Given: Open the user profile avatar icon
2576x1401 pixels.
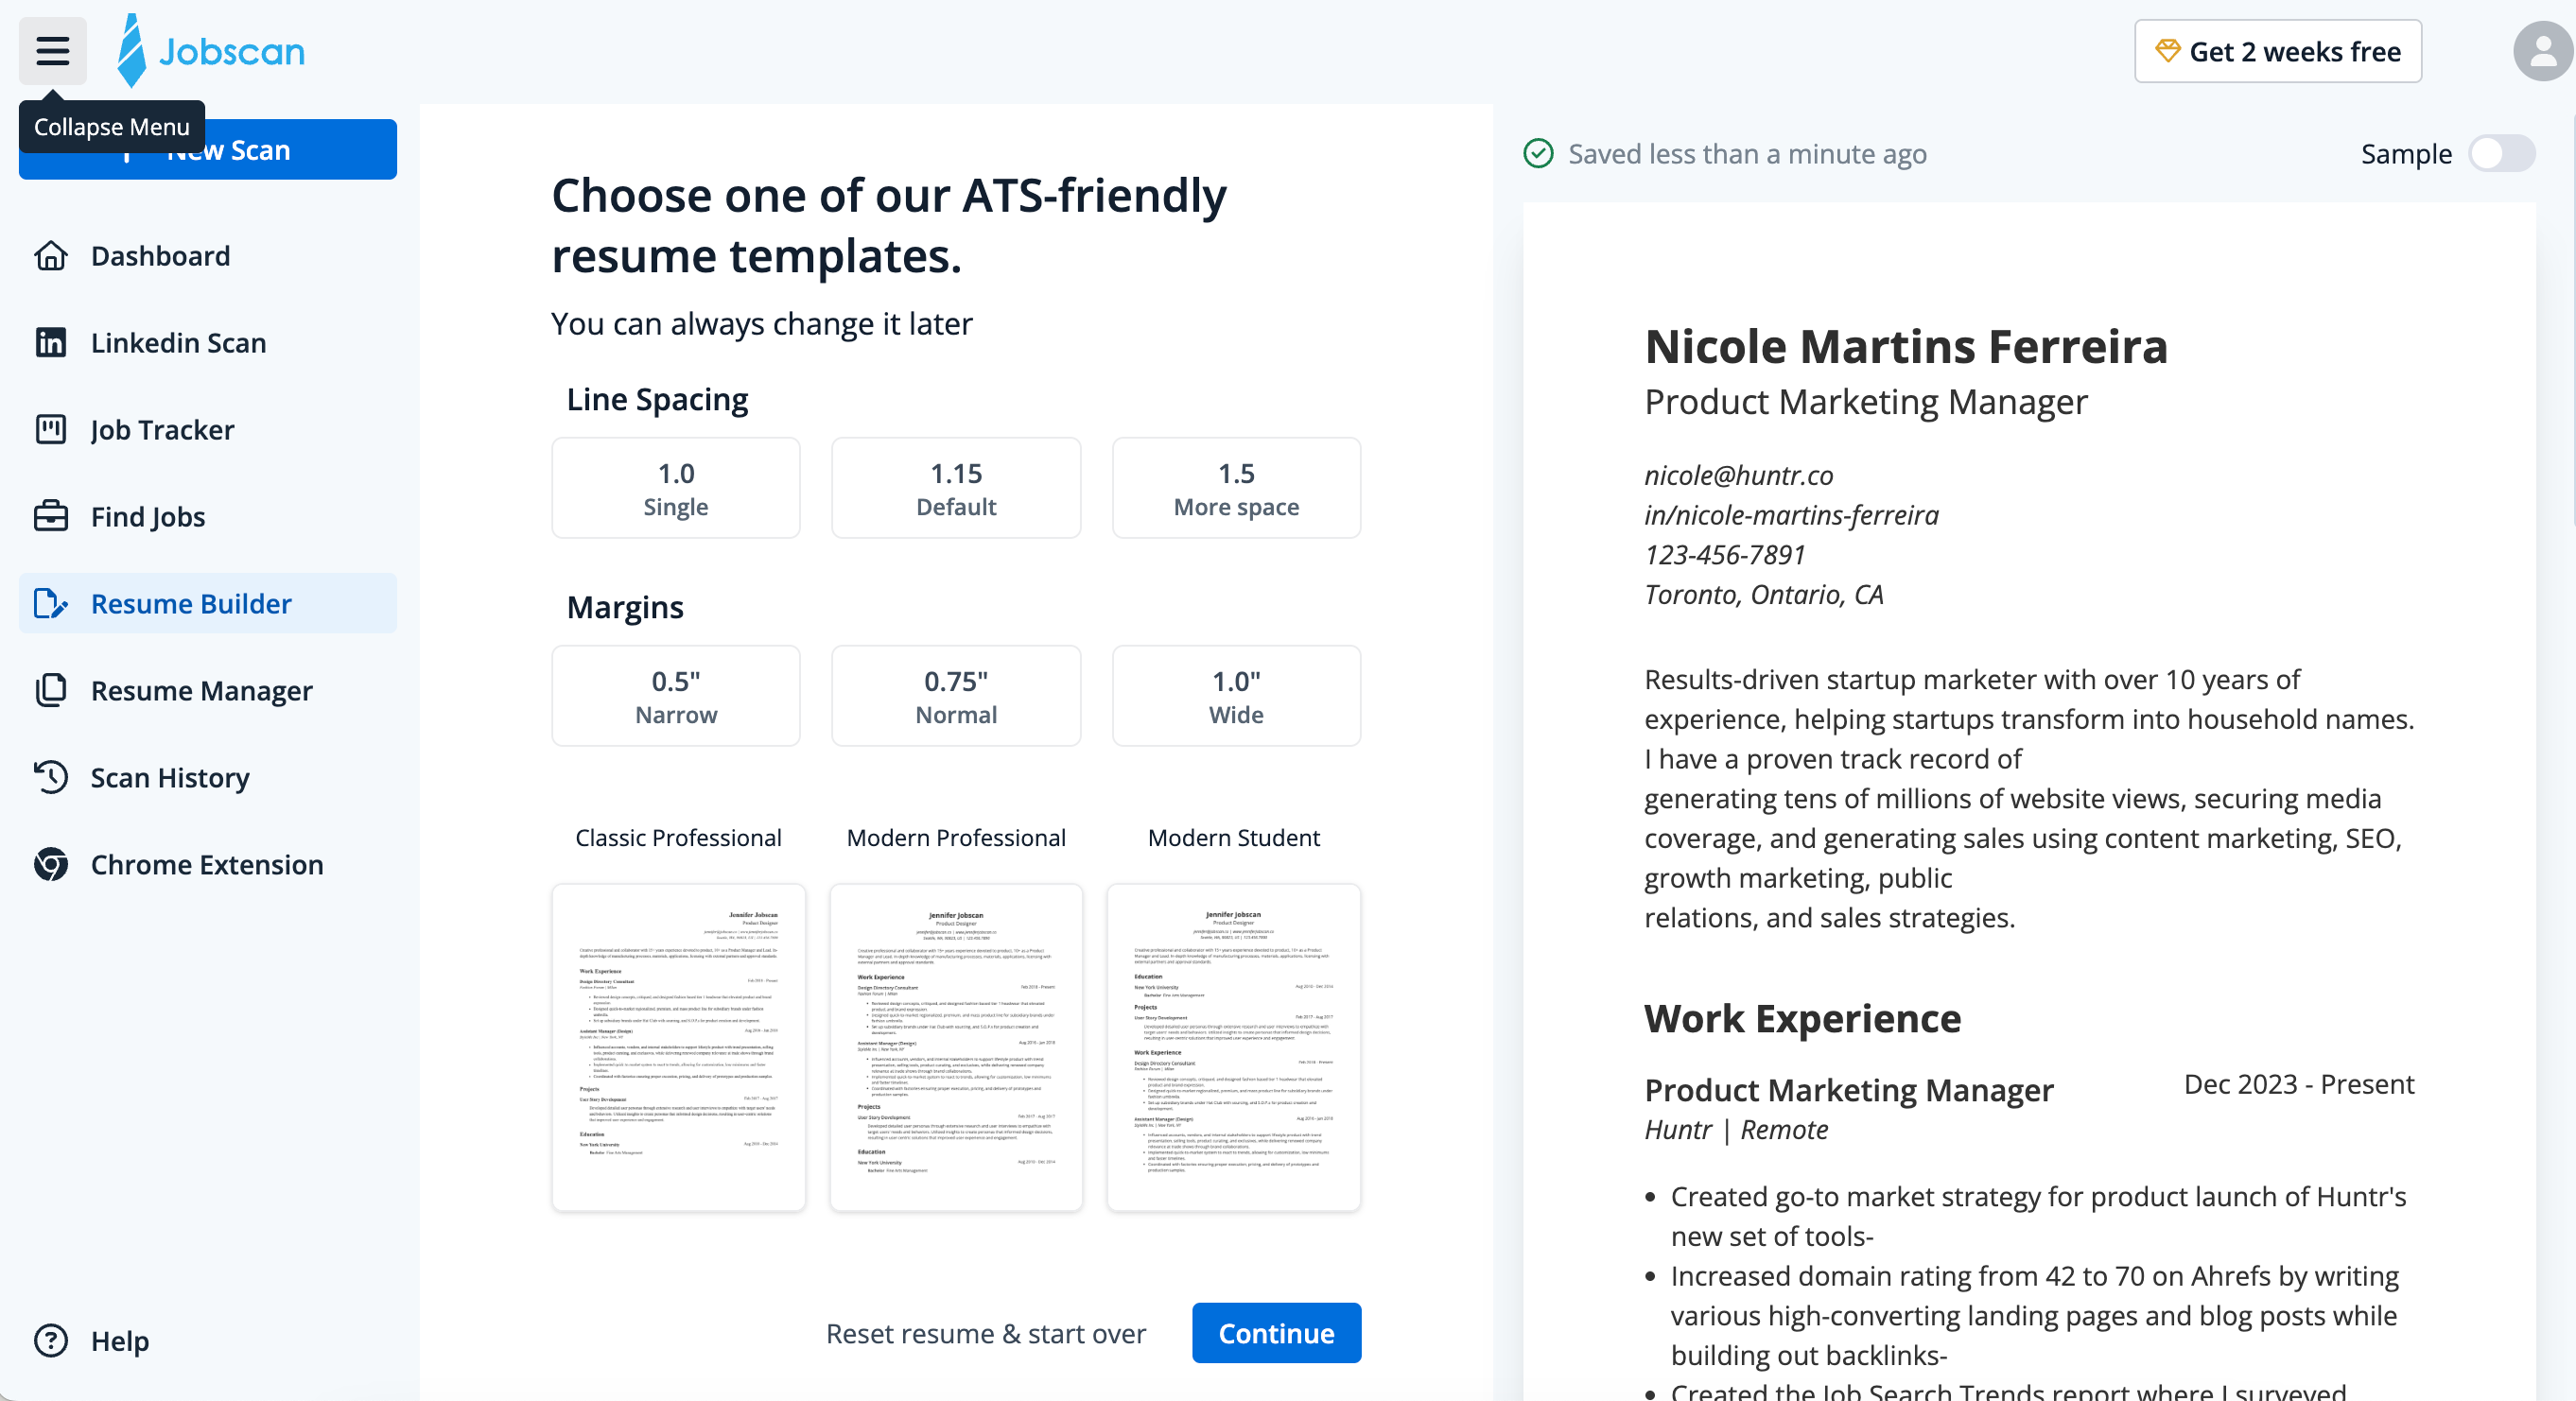Looking at the screenshot, I should (x=2541, y=51).
